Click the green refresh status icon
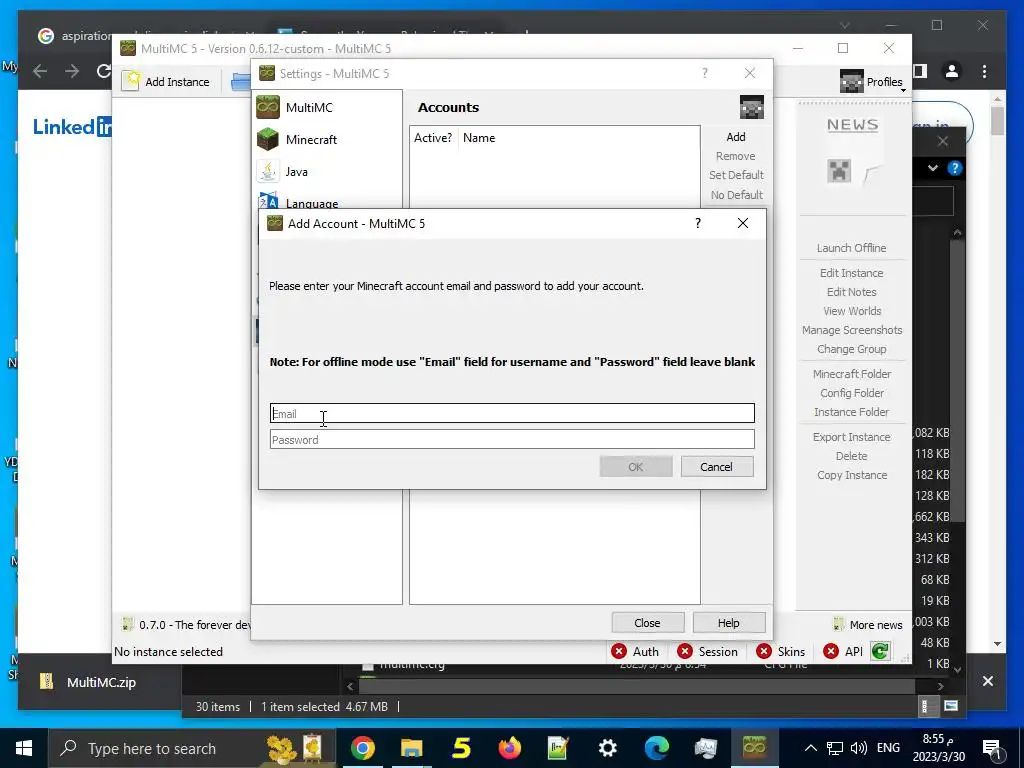1024x768 pixels. click(880, 651)
